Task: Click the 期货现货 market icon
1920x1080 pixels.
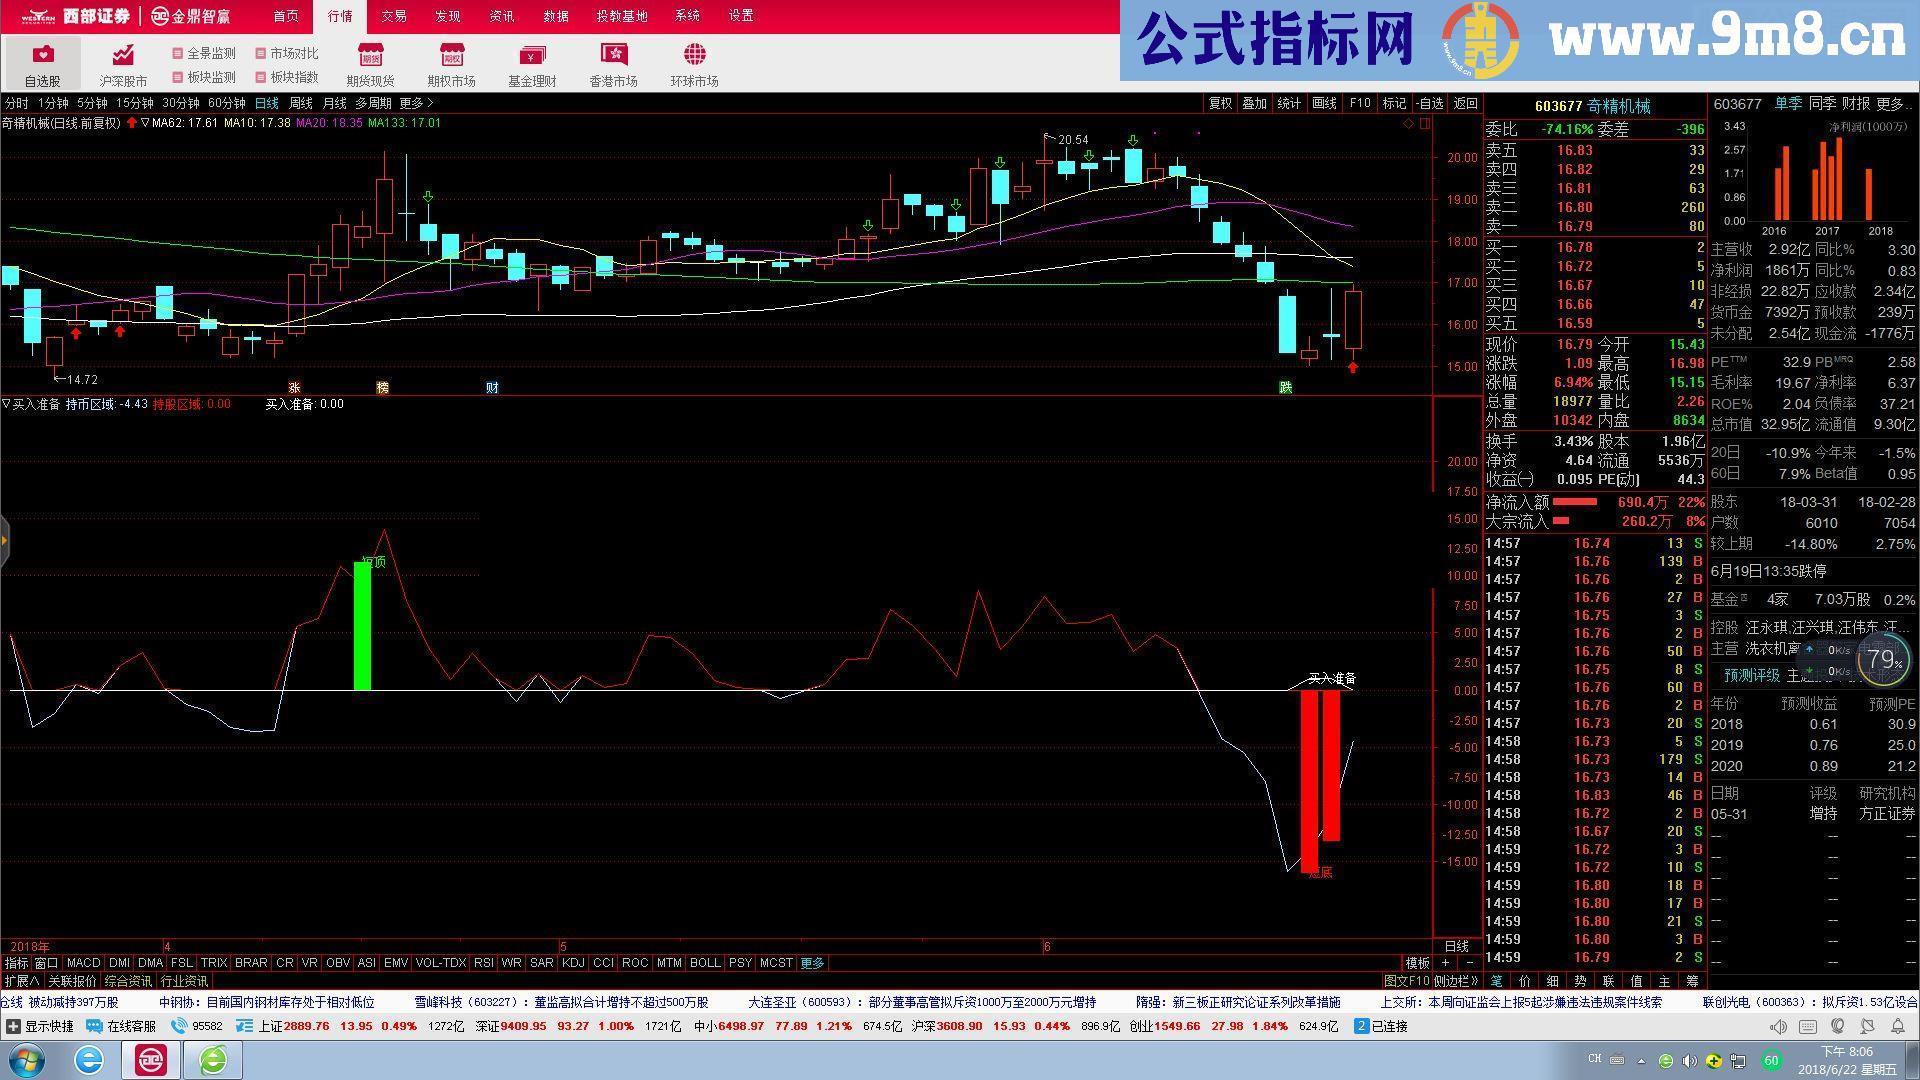Action: coord(370,60)
